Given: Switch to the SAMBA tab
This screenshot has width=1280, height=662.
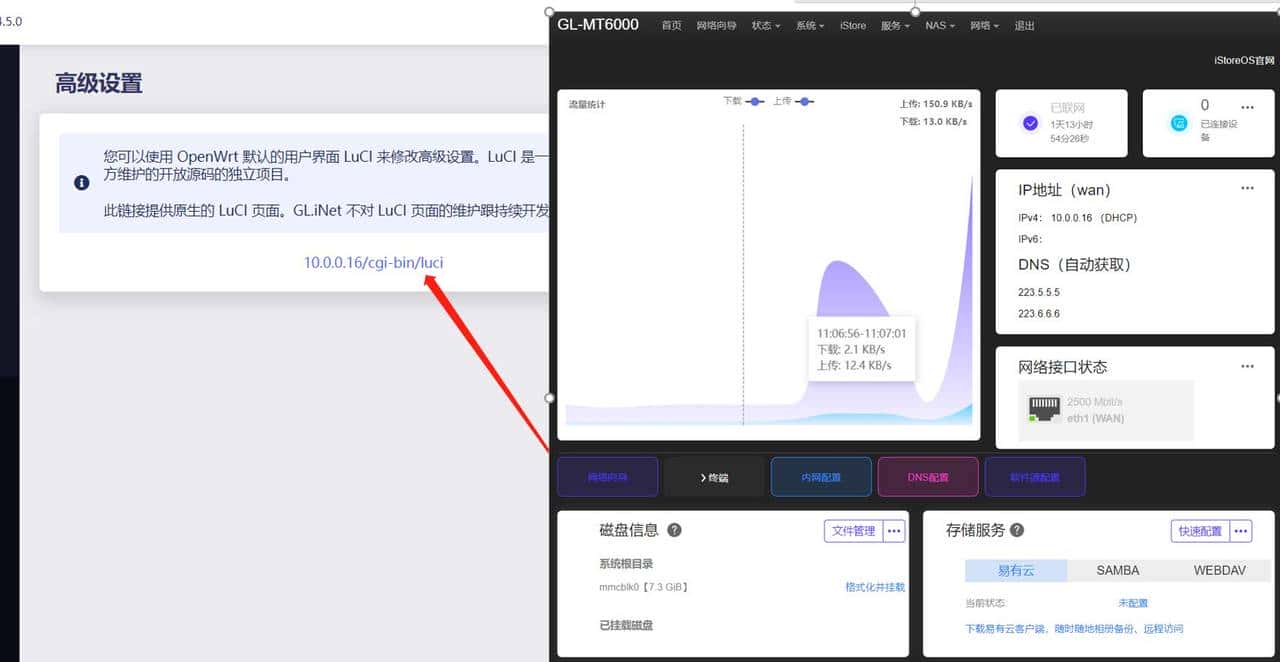Looking at the screenshot, I should (x=1116, y=570).
